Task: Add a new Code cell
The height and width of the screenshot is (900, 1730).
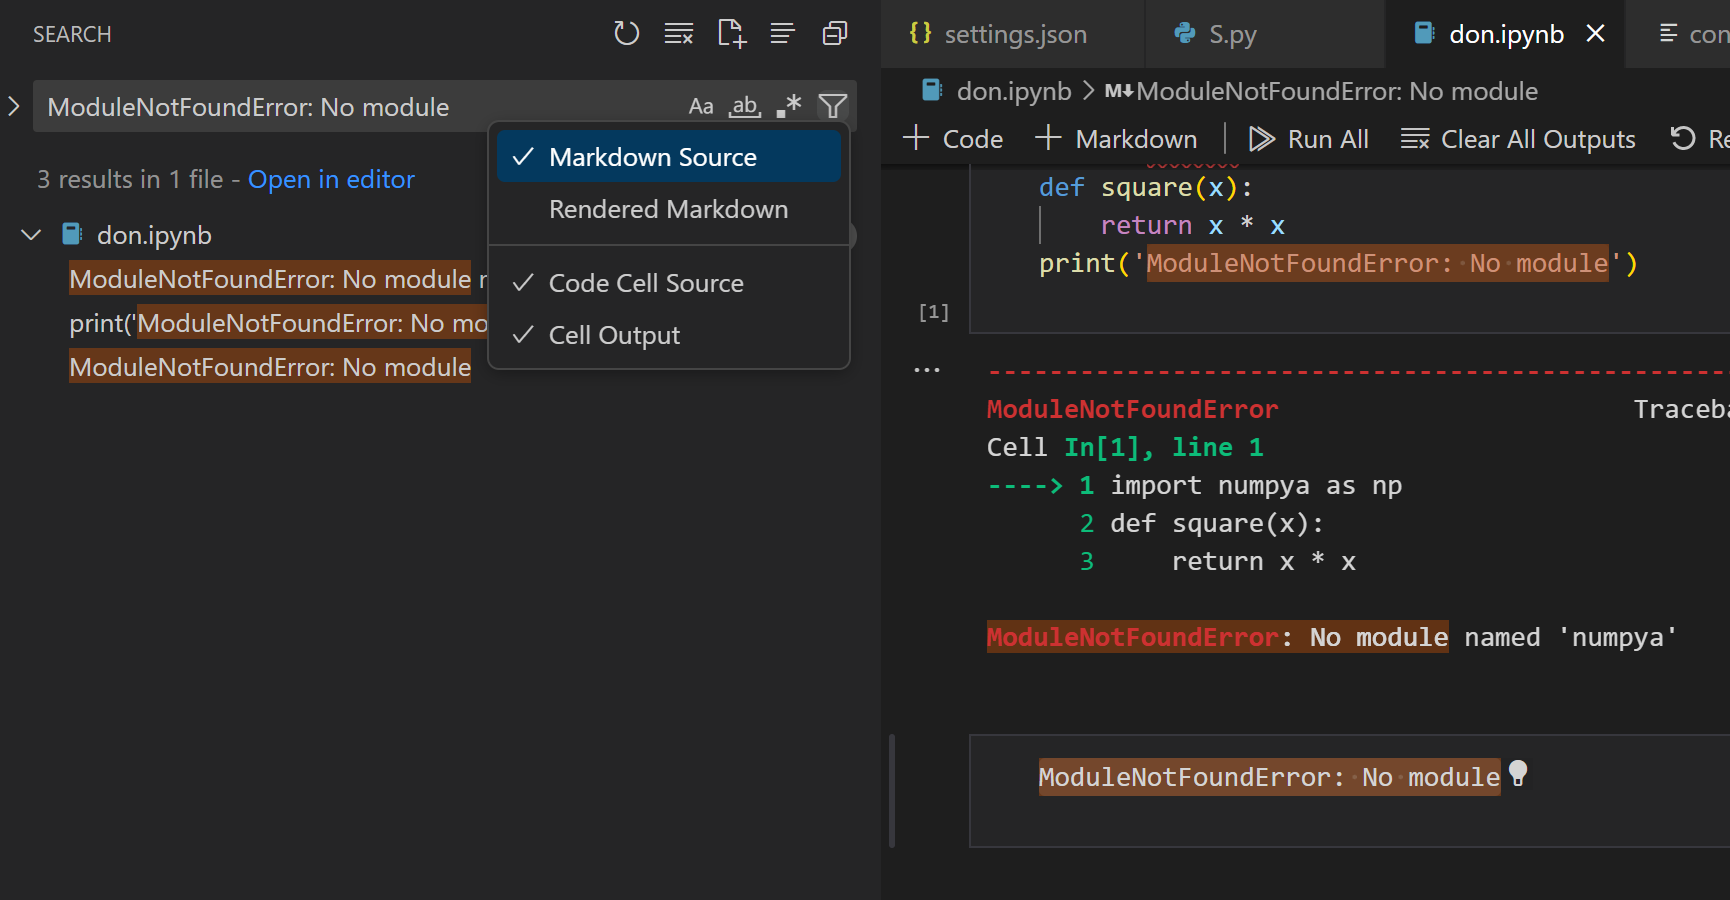Action: click(951, 139)
